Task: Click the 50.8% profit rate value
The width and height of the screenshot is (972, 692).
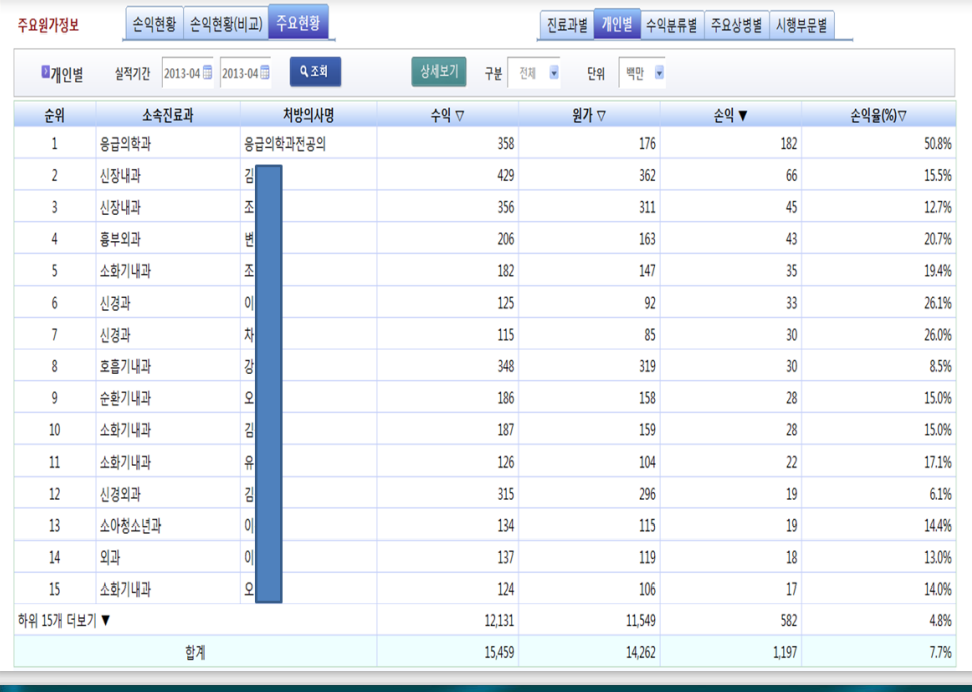Action: point(937,144)
